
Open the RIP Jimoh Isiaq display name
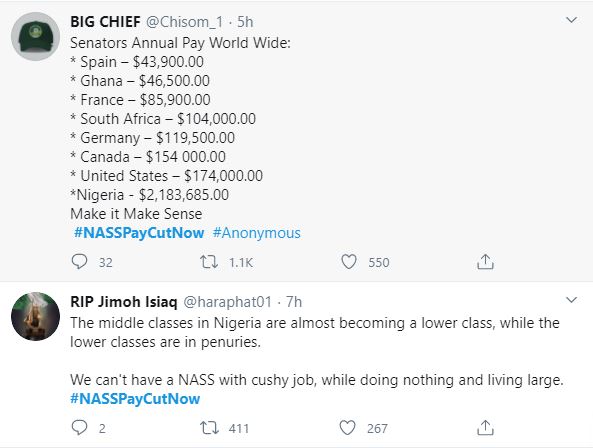tap(124, 302)
